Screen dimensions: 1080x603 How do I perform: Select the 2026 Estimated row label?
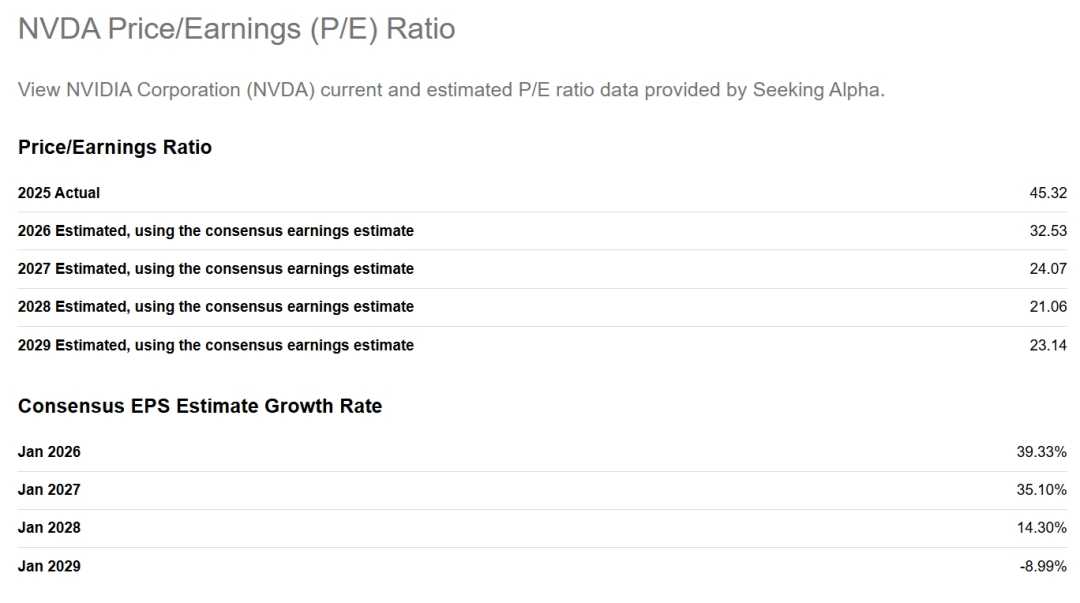coord(216,231)
